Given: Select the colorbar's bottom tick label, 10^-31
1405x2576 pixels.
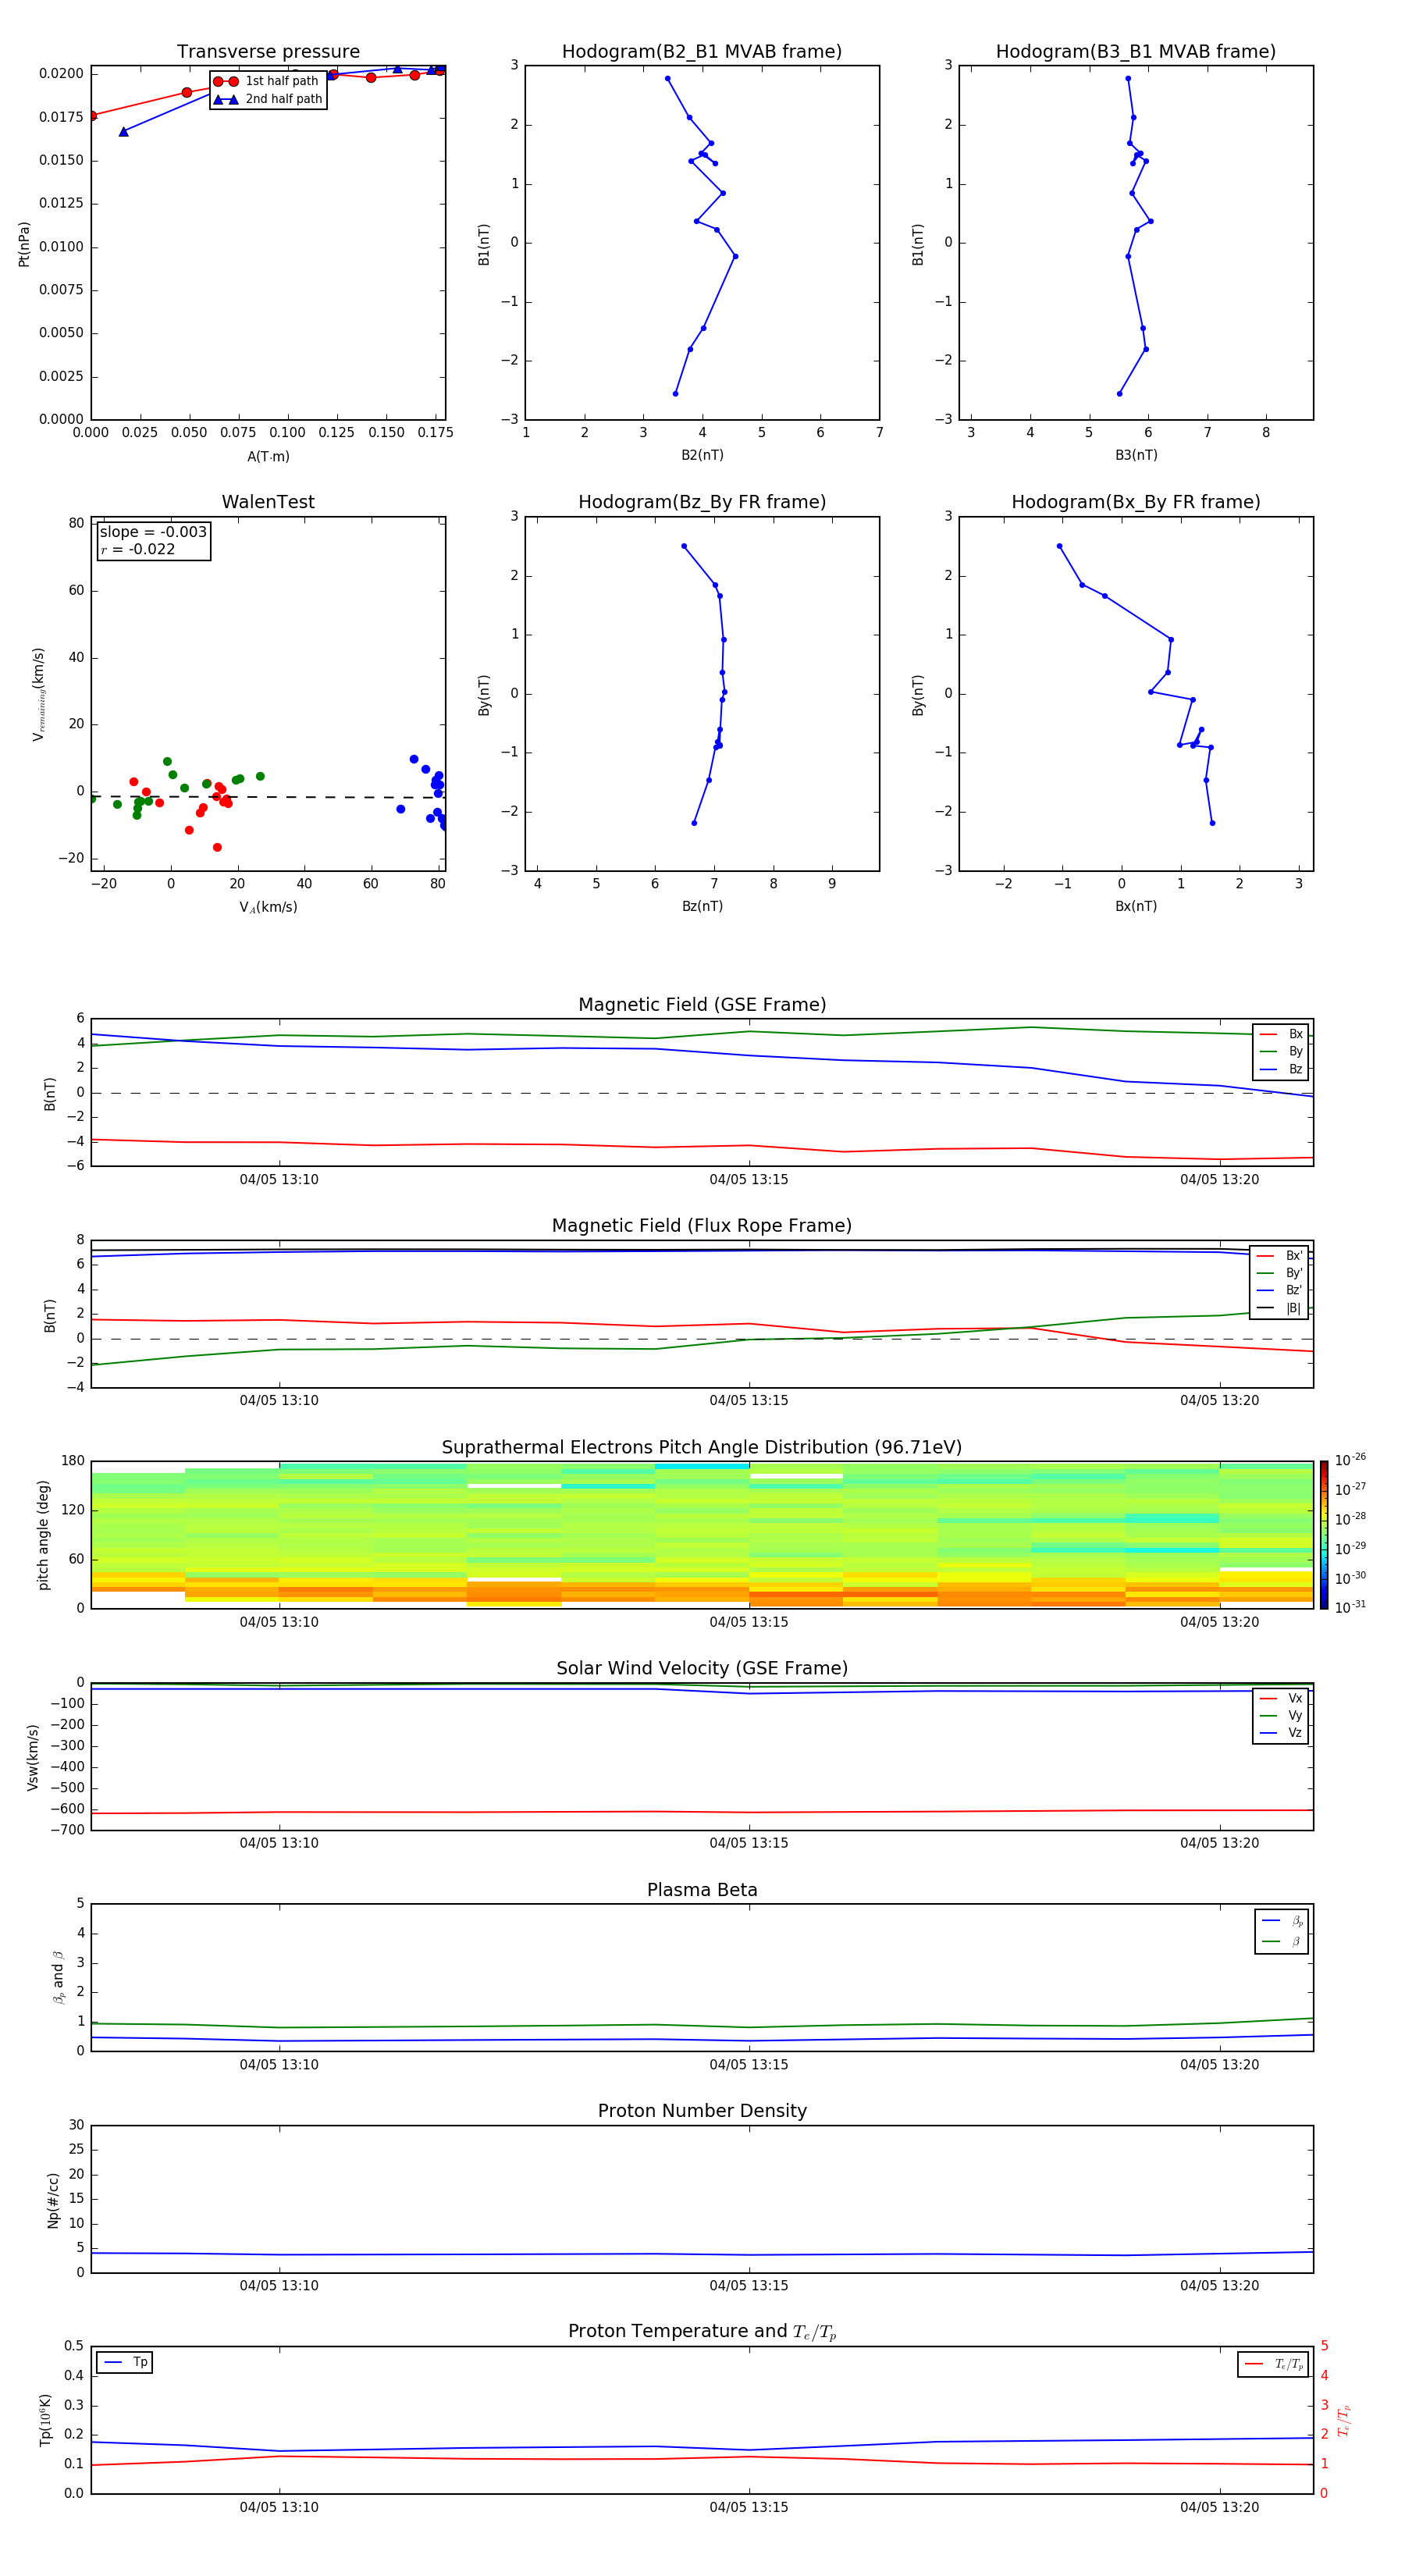Looking at the screenshot, I should click(x=1350, y=1607).
